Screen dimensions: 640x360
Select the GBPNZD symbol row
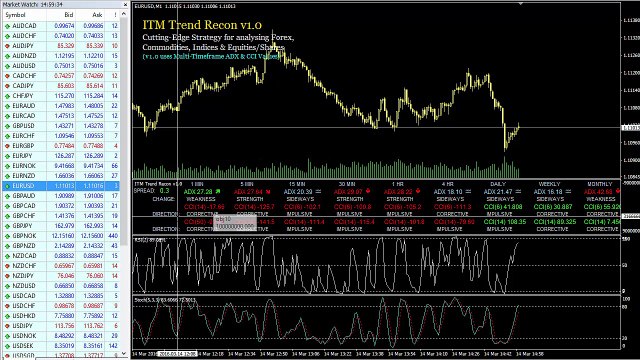61,246
